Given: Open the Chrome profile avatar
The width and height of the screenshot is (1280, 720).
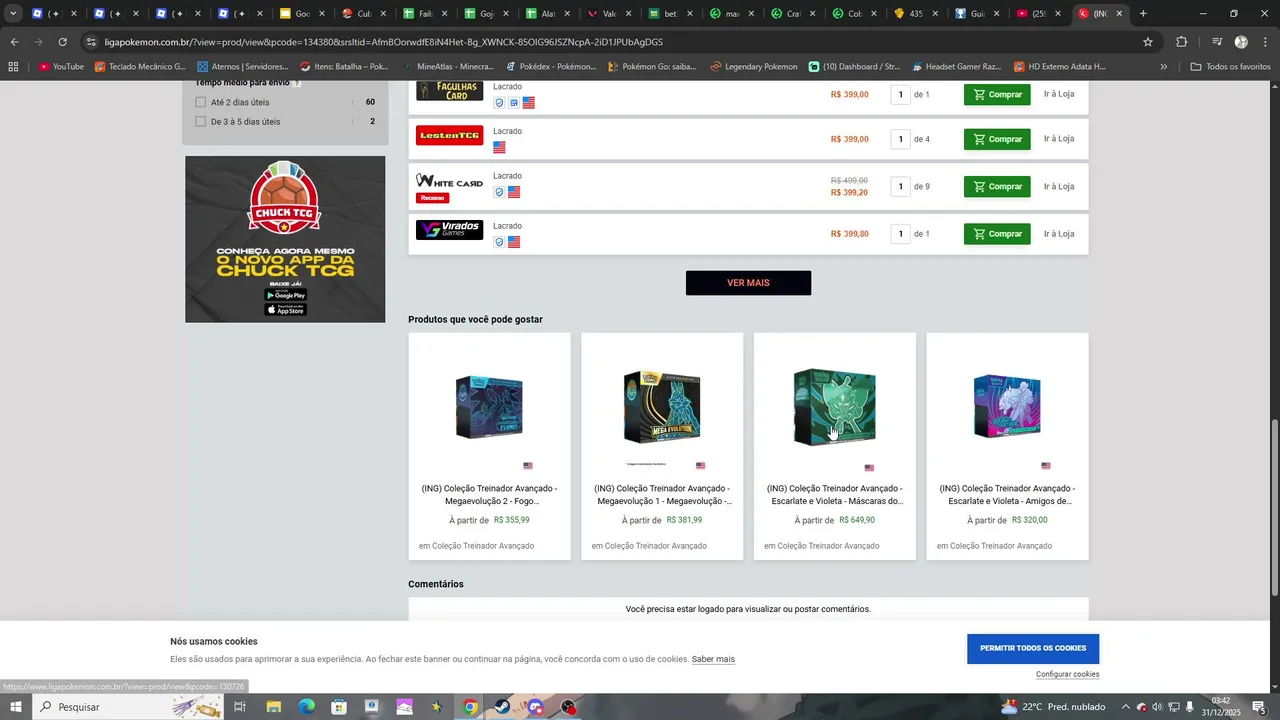Looking at the screenshot, I should coord(1241,42).
